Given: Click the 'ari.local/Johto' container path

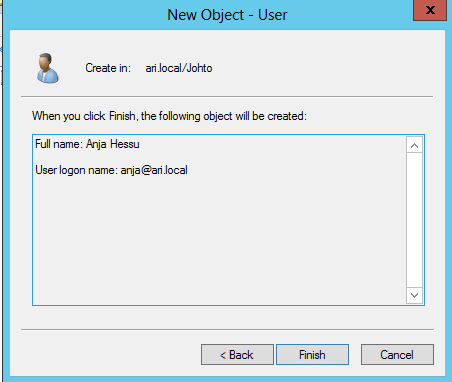Looking at the screenshot, I should [179, 68].
